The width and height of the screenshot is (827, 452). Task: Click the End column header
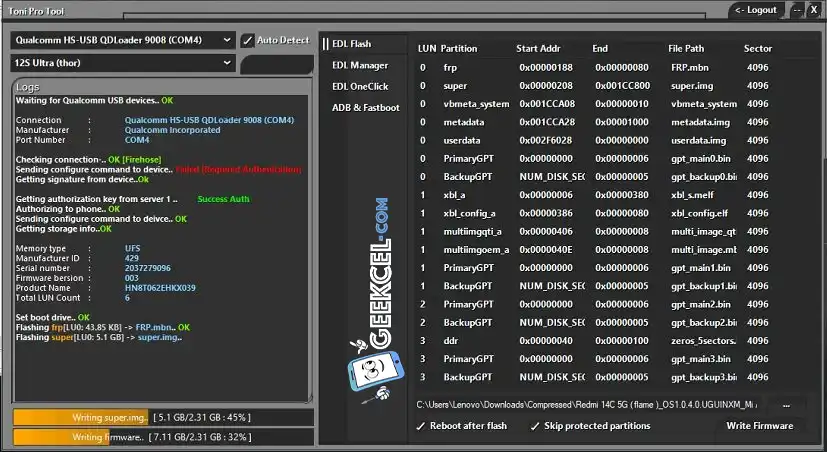tap(600, 49)
